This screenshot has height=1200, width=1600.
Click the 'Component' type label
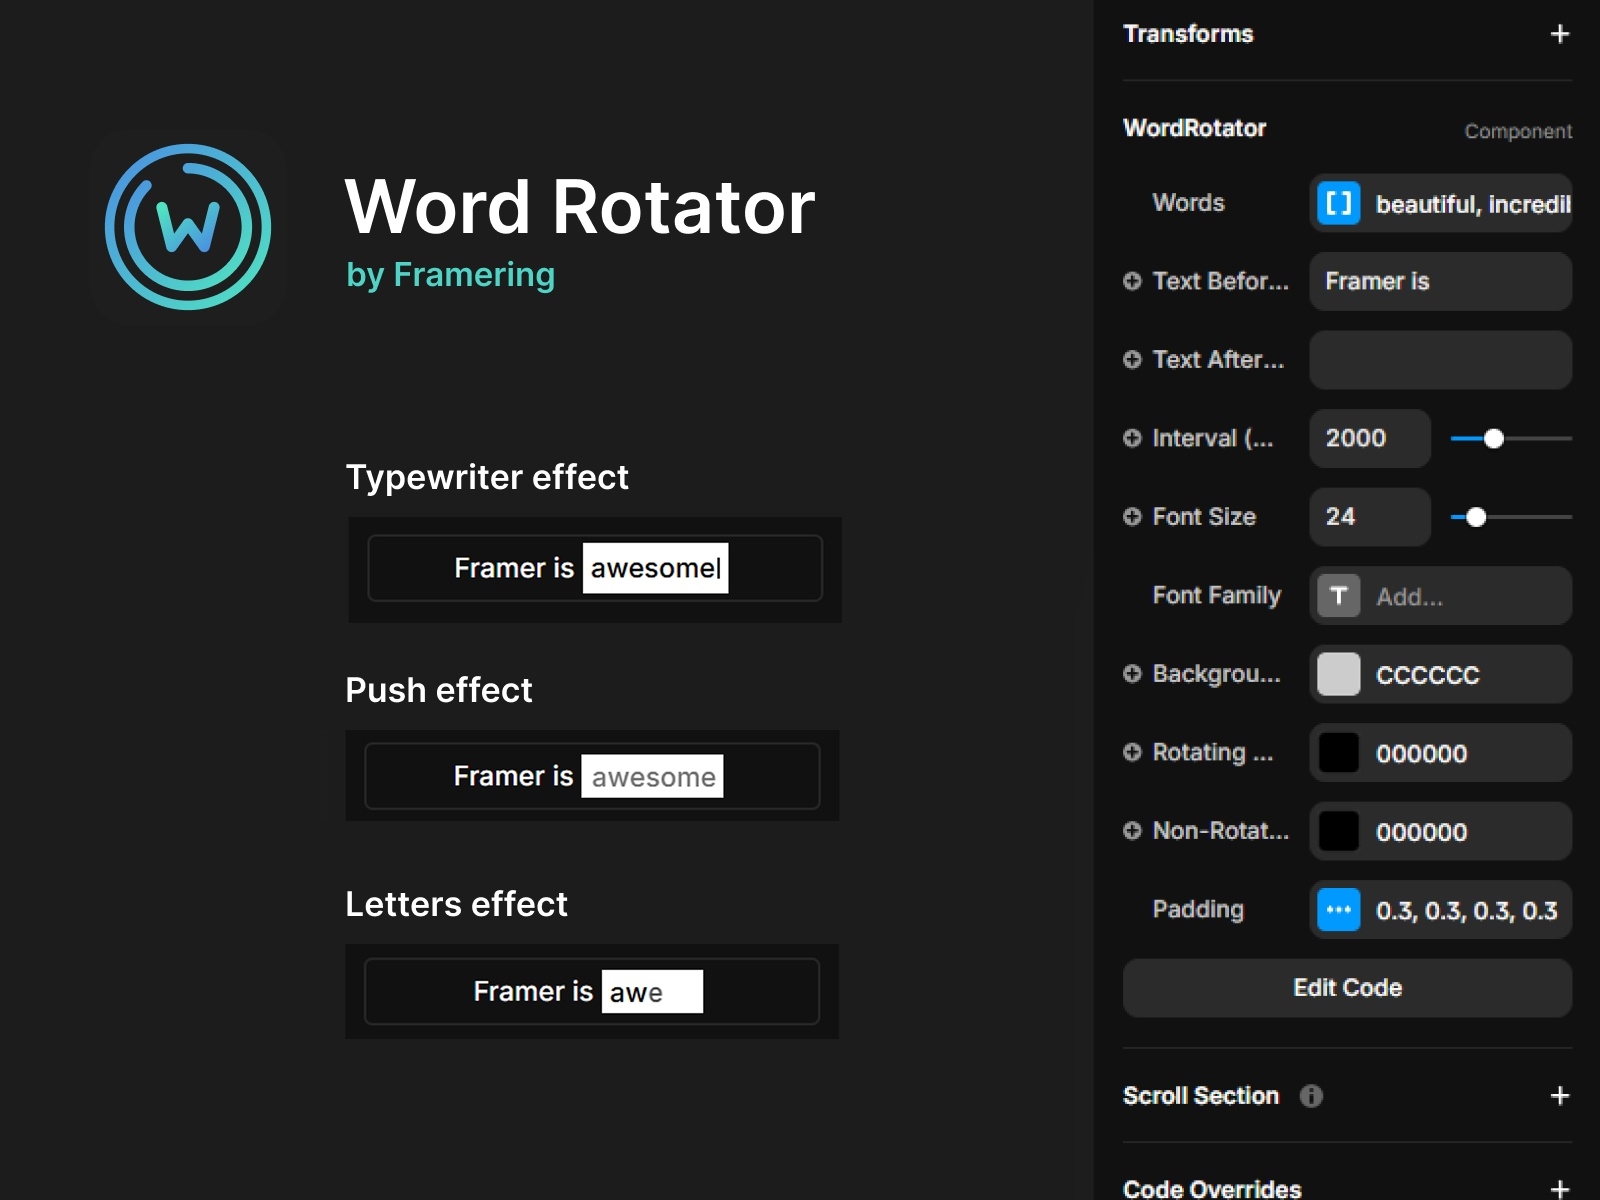(x=1518, y=131)
